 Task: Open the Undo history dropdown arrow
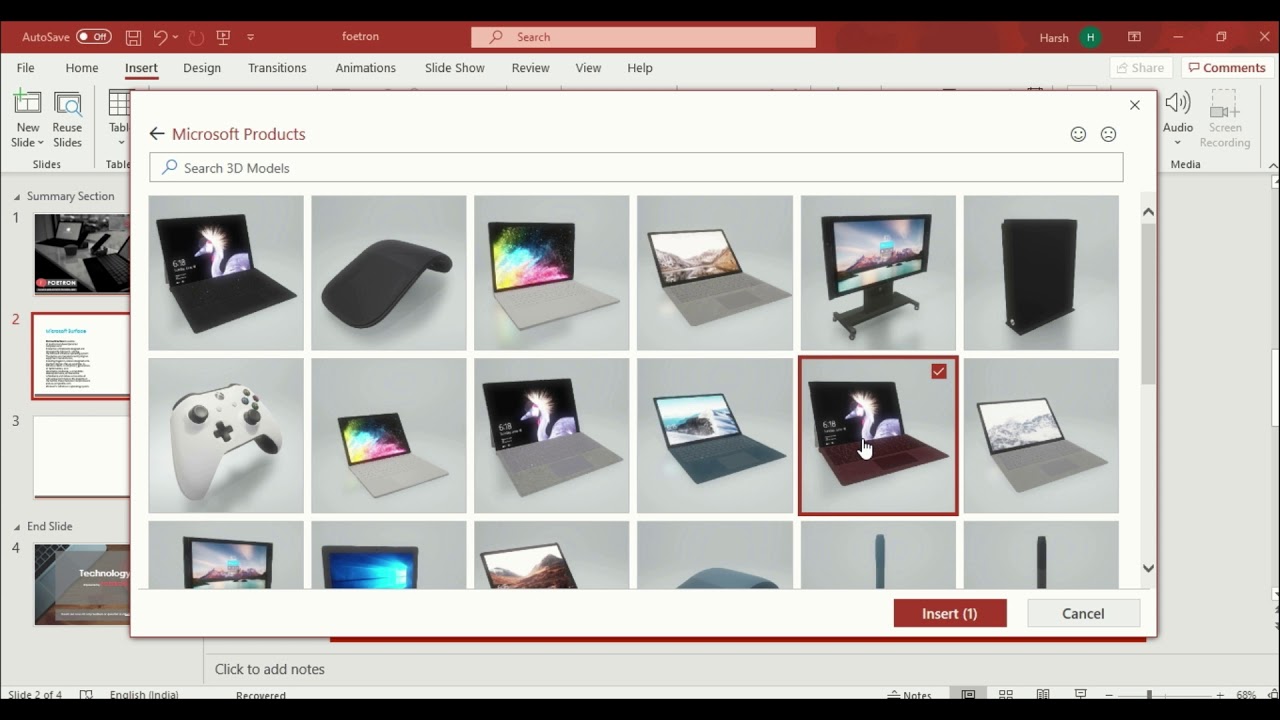175,37
